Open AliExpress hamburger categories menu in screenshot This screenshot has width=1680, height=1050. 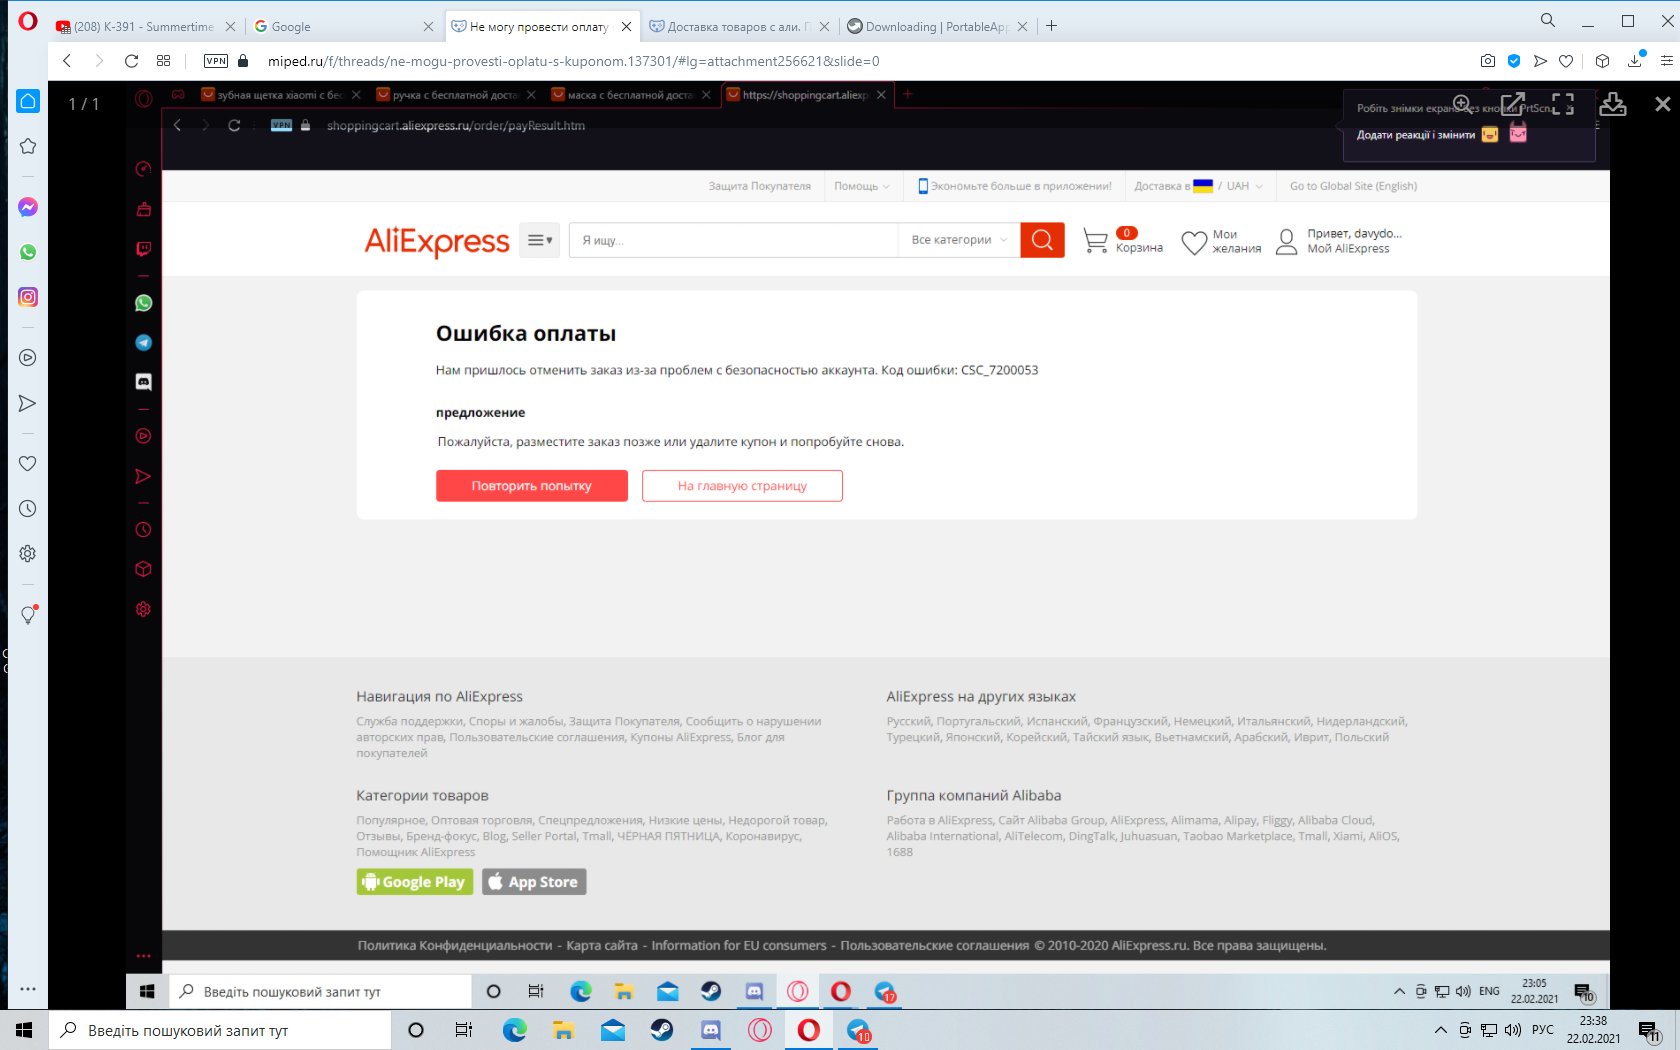pyautogui.click(x=539, y=240)
